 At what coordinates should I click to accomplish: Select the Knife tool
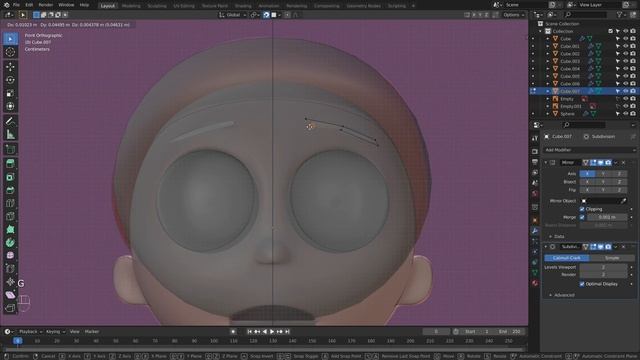[x=10, y=216]
